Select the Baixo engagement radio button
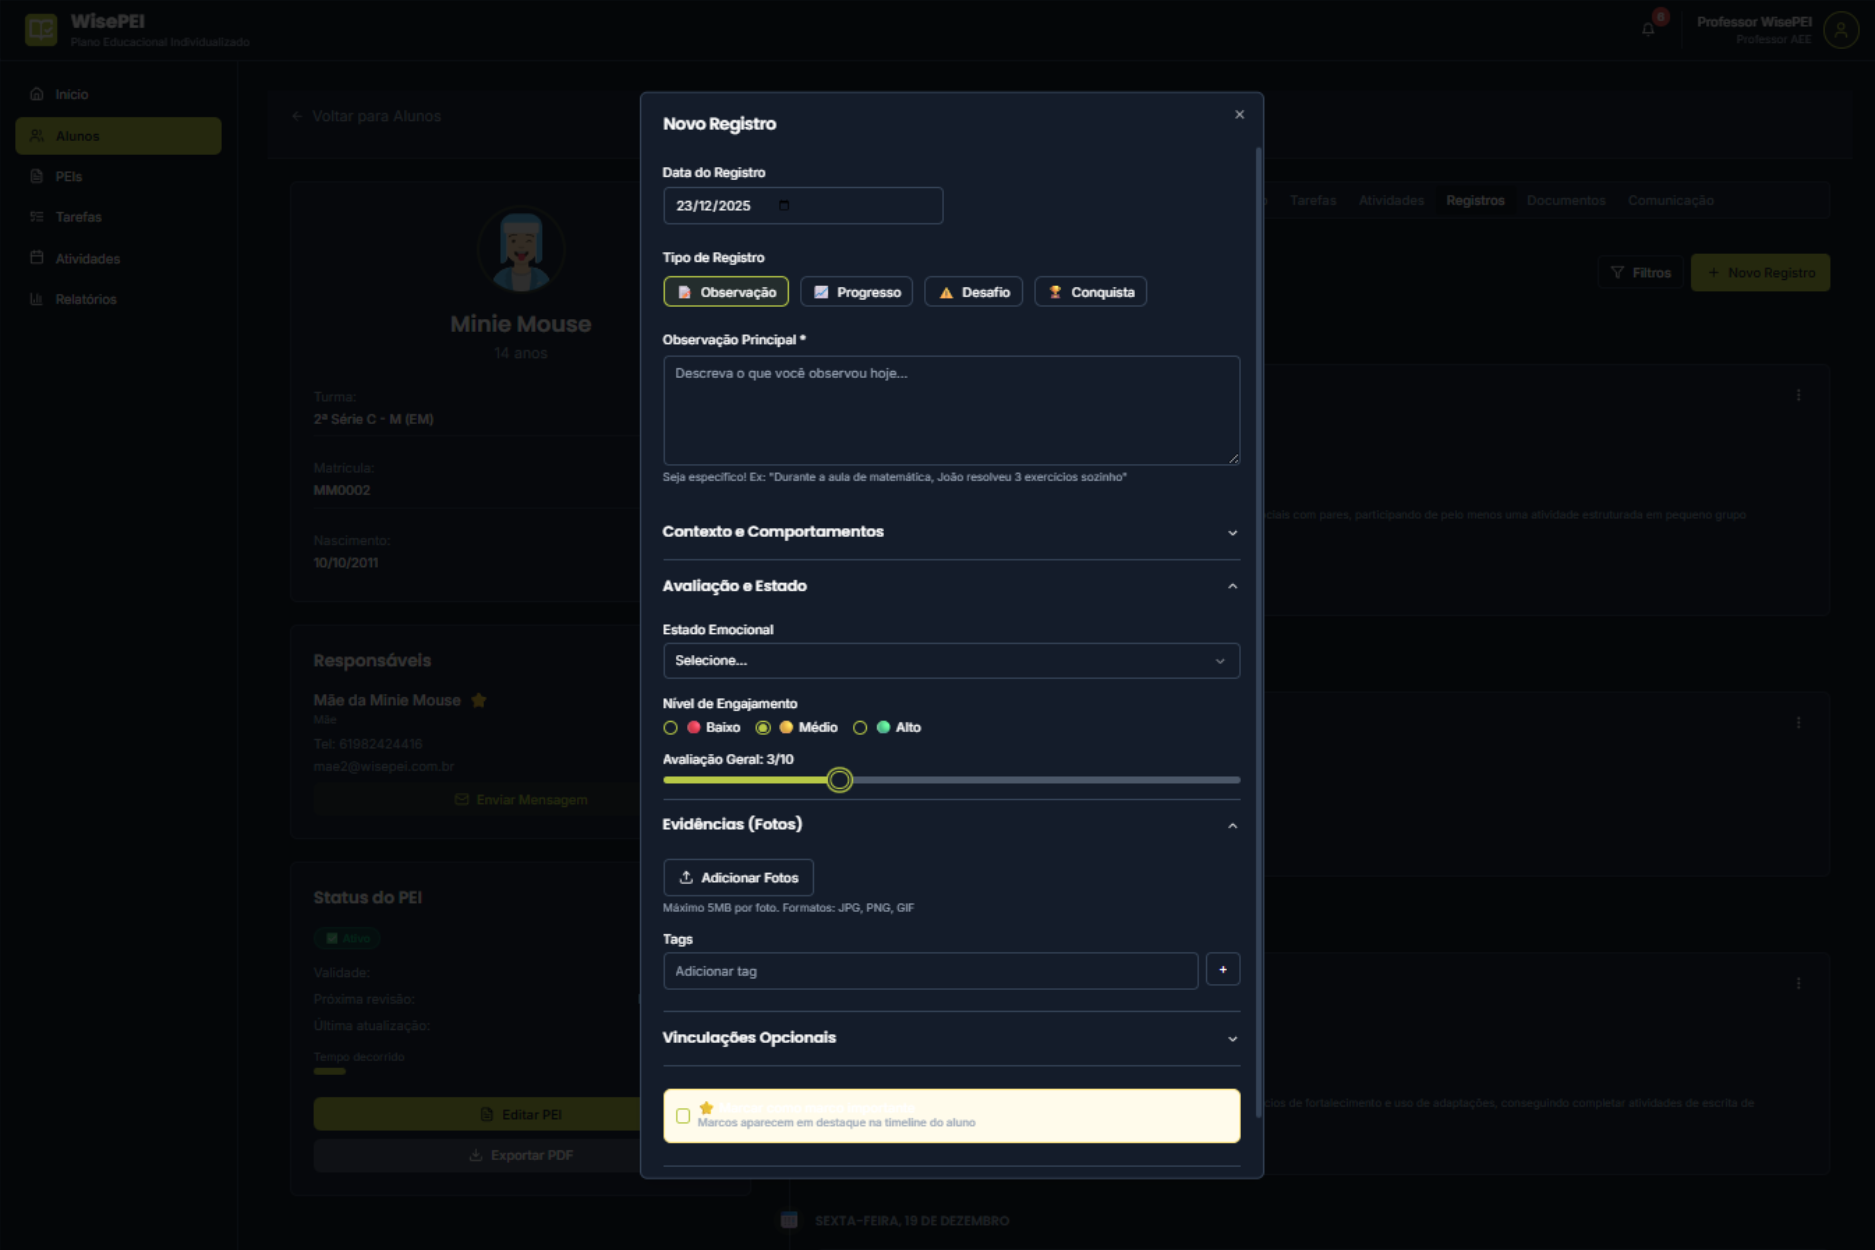 click(x=671, y=728)
